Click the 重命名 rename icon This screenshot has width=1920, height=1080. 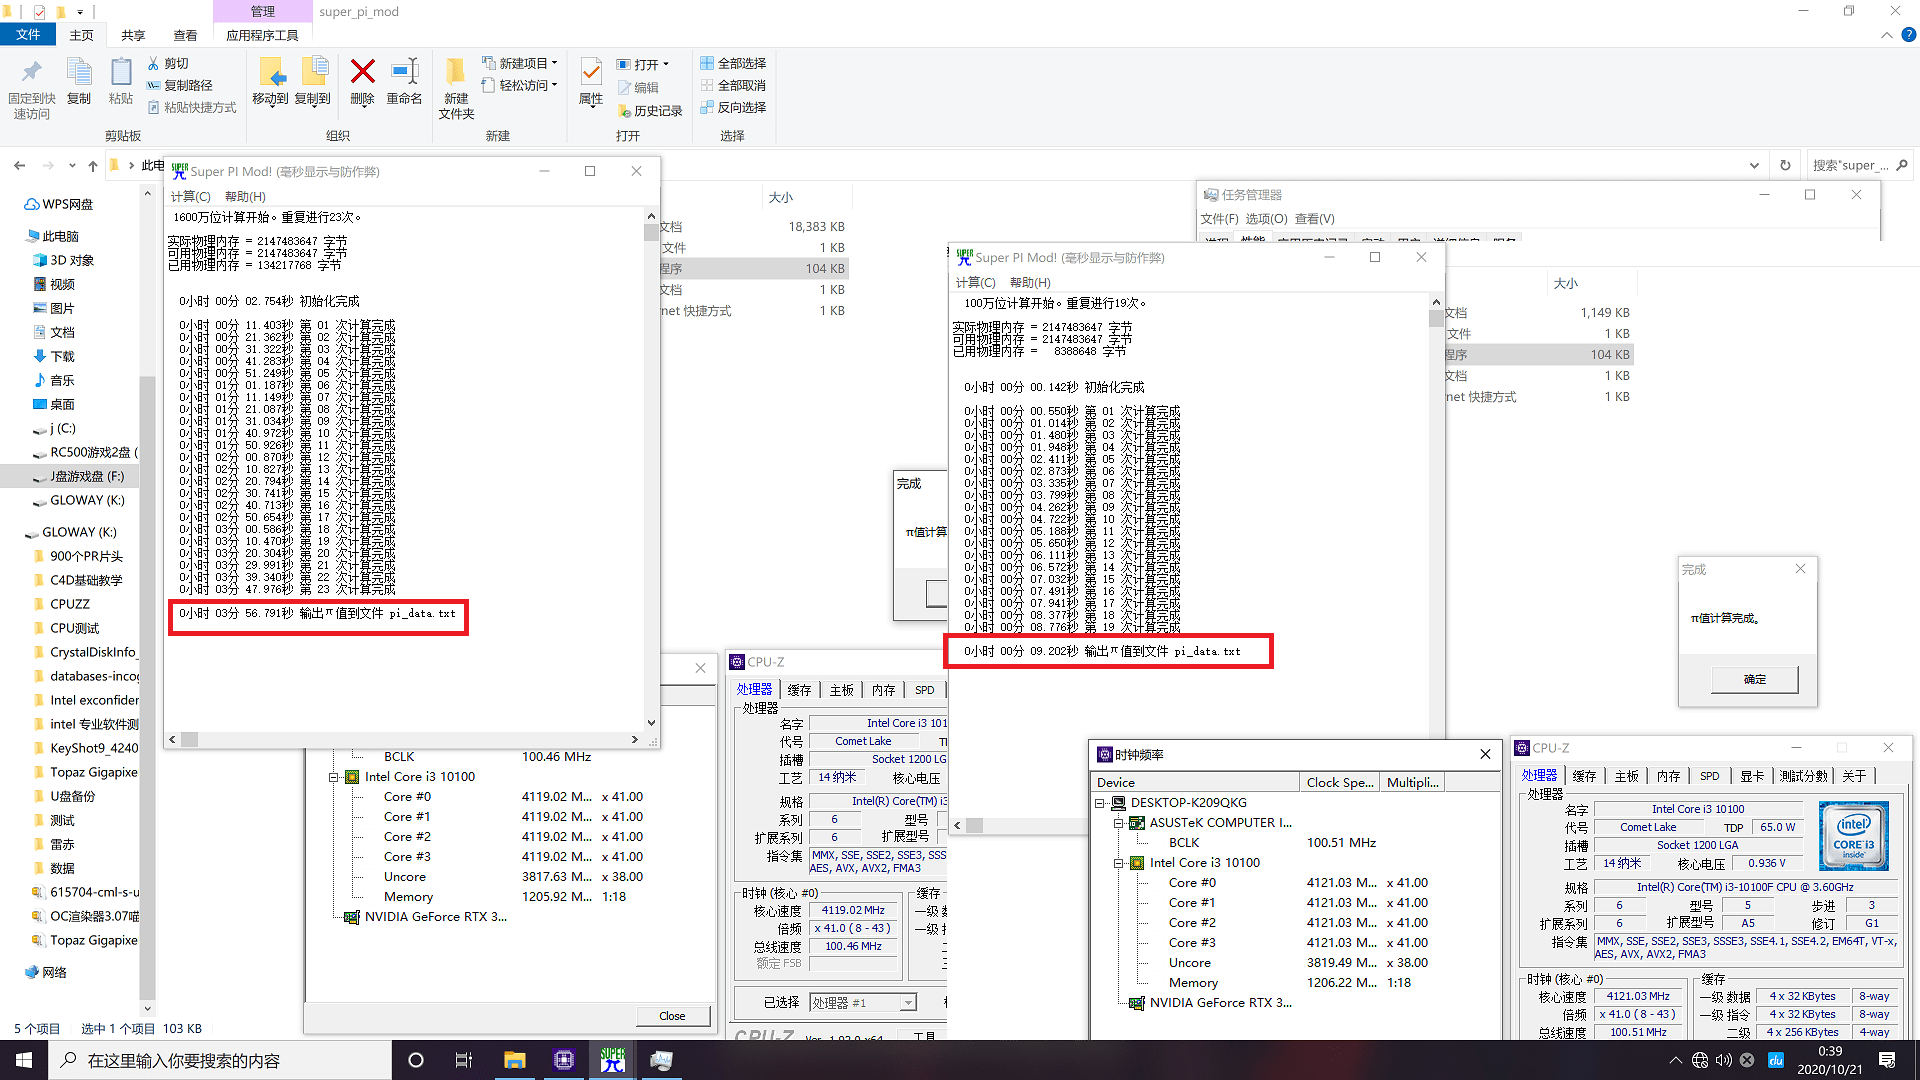click(x=405, y=72)
